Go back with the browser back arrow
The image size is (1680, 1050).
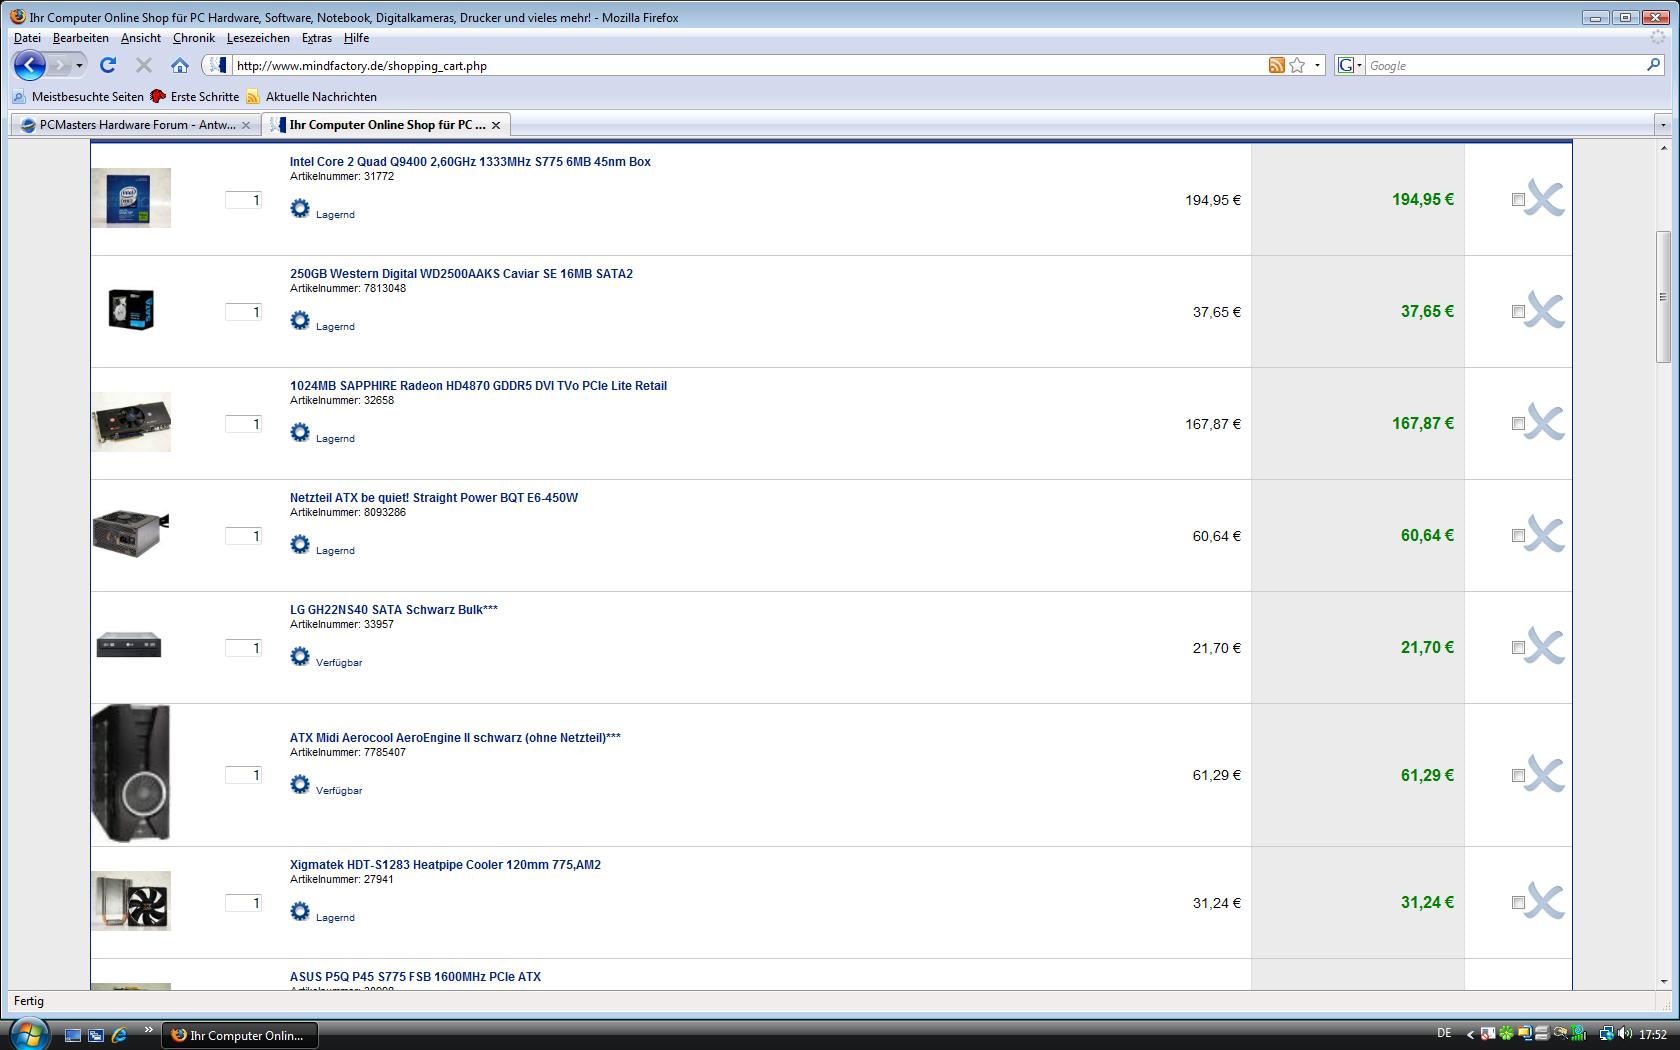[x=30, y=65]
